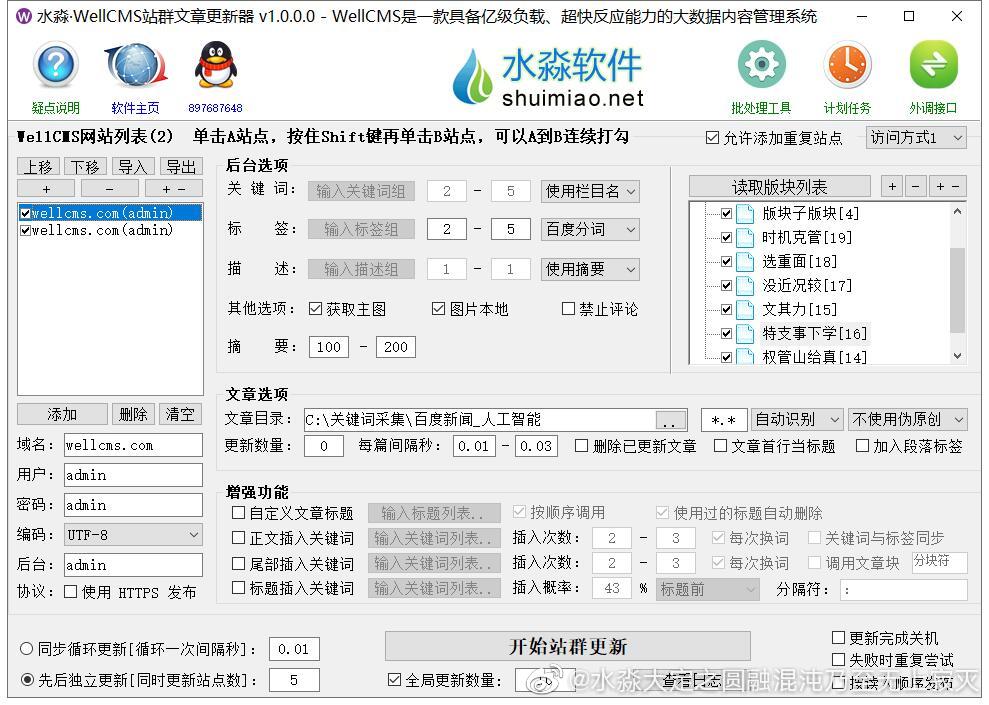989x705 pixels.
Task: Enable 禁止评论 checkbox
Action: click(x=568, y=309)
